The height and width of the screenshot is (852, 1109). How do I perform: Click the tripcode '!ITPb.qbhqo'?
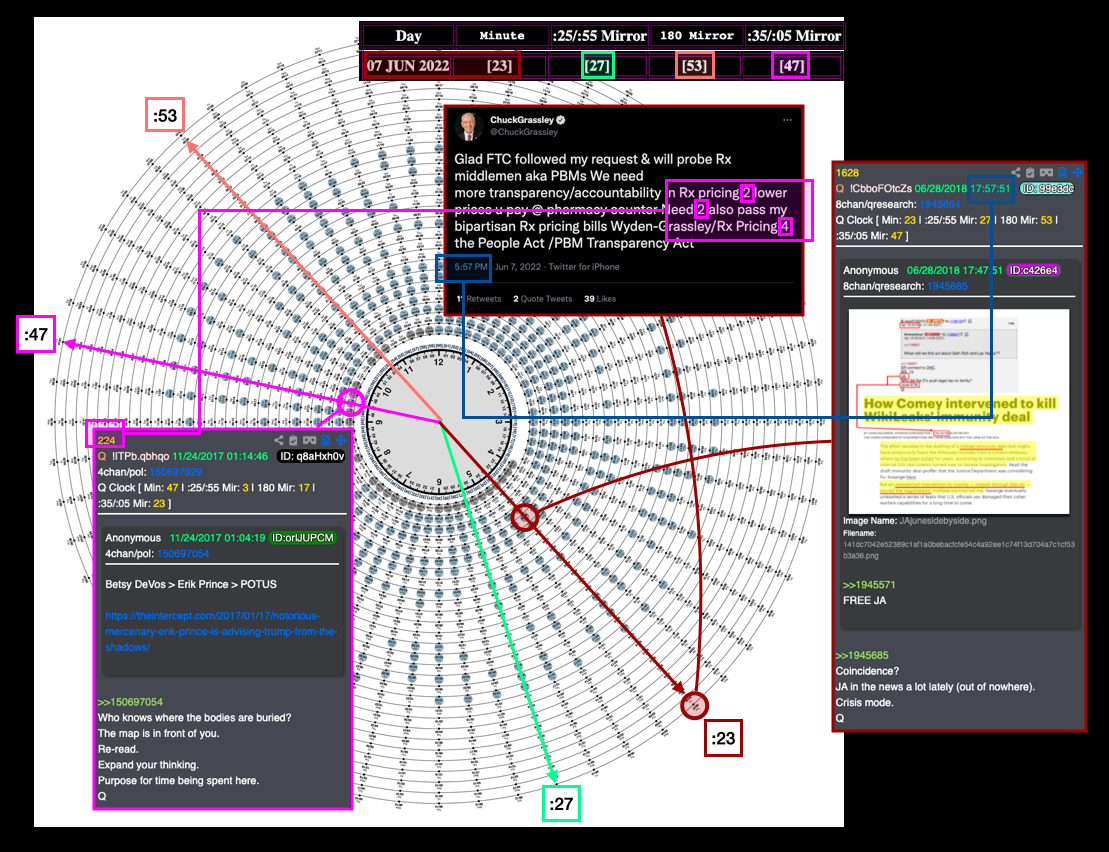[x=140, y=456]
